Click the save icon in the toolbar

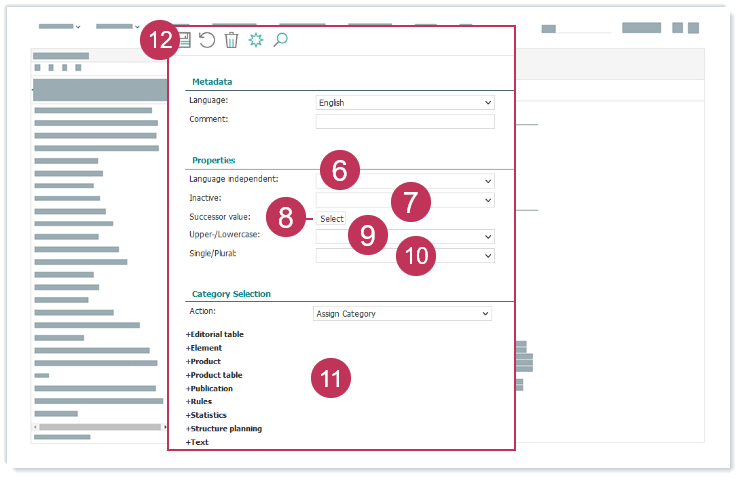pyautogui.click(x=185, y=40)
